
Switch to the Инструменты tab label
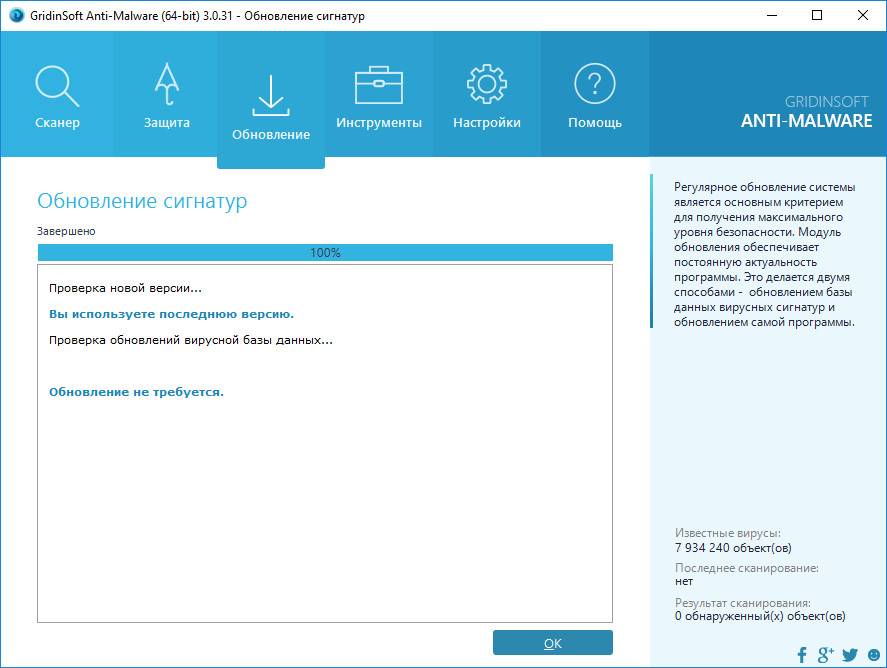(x=379, y=123)
